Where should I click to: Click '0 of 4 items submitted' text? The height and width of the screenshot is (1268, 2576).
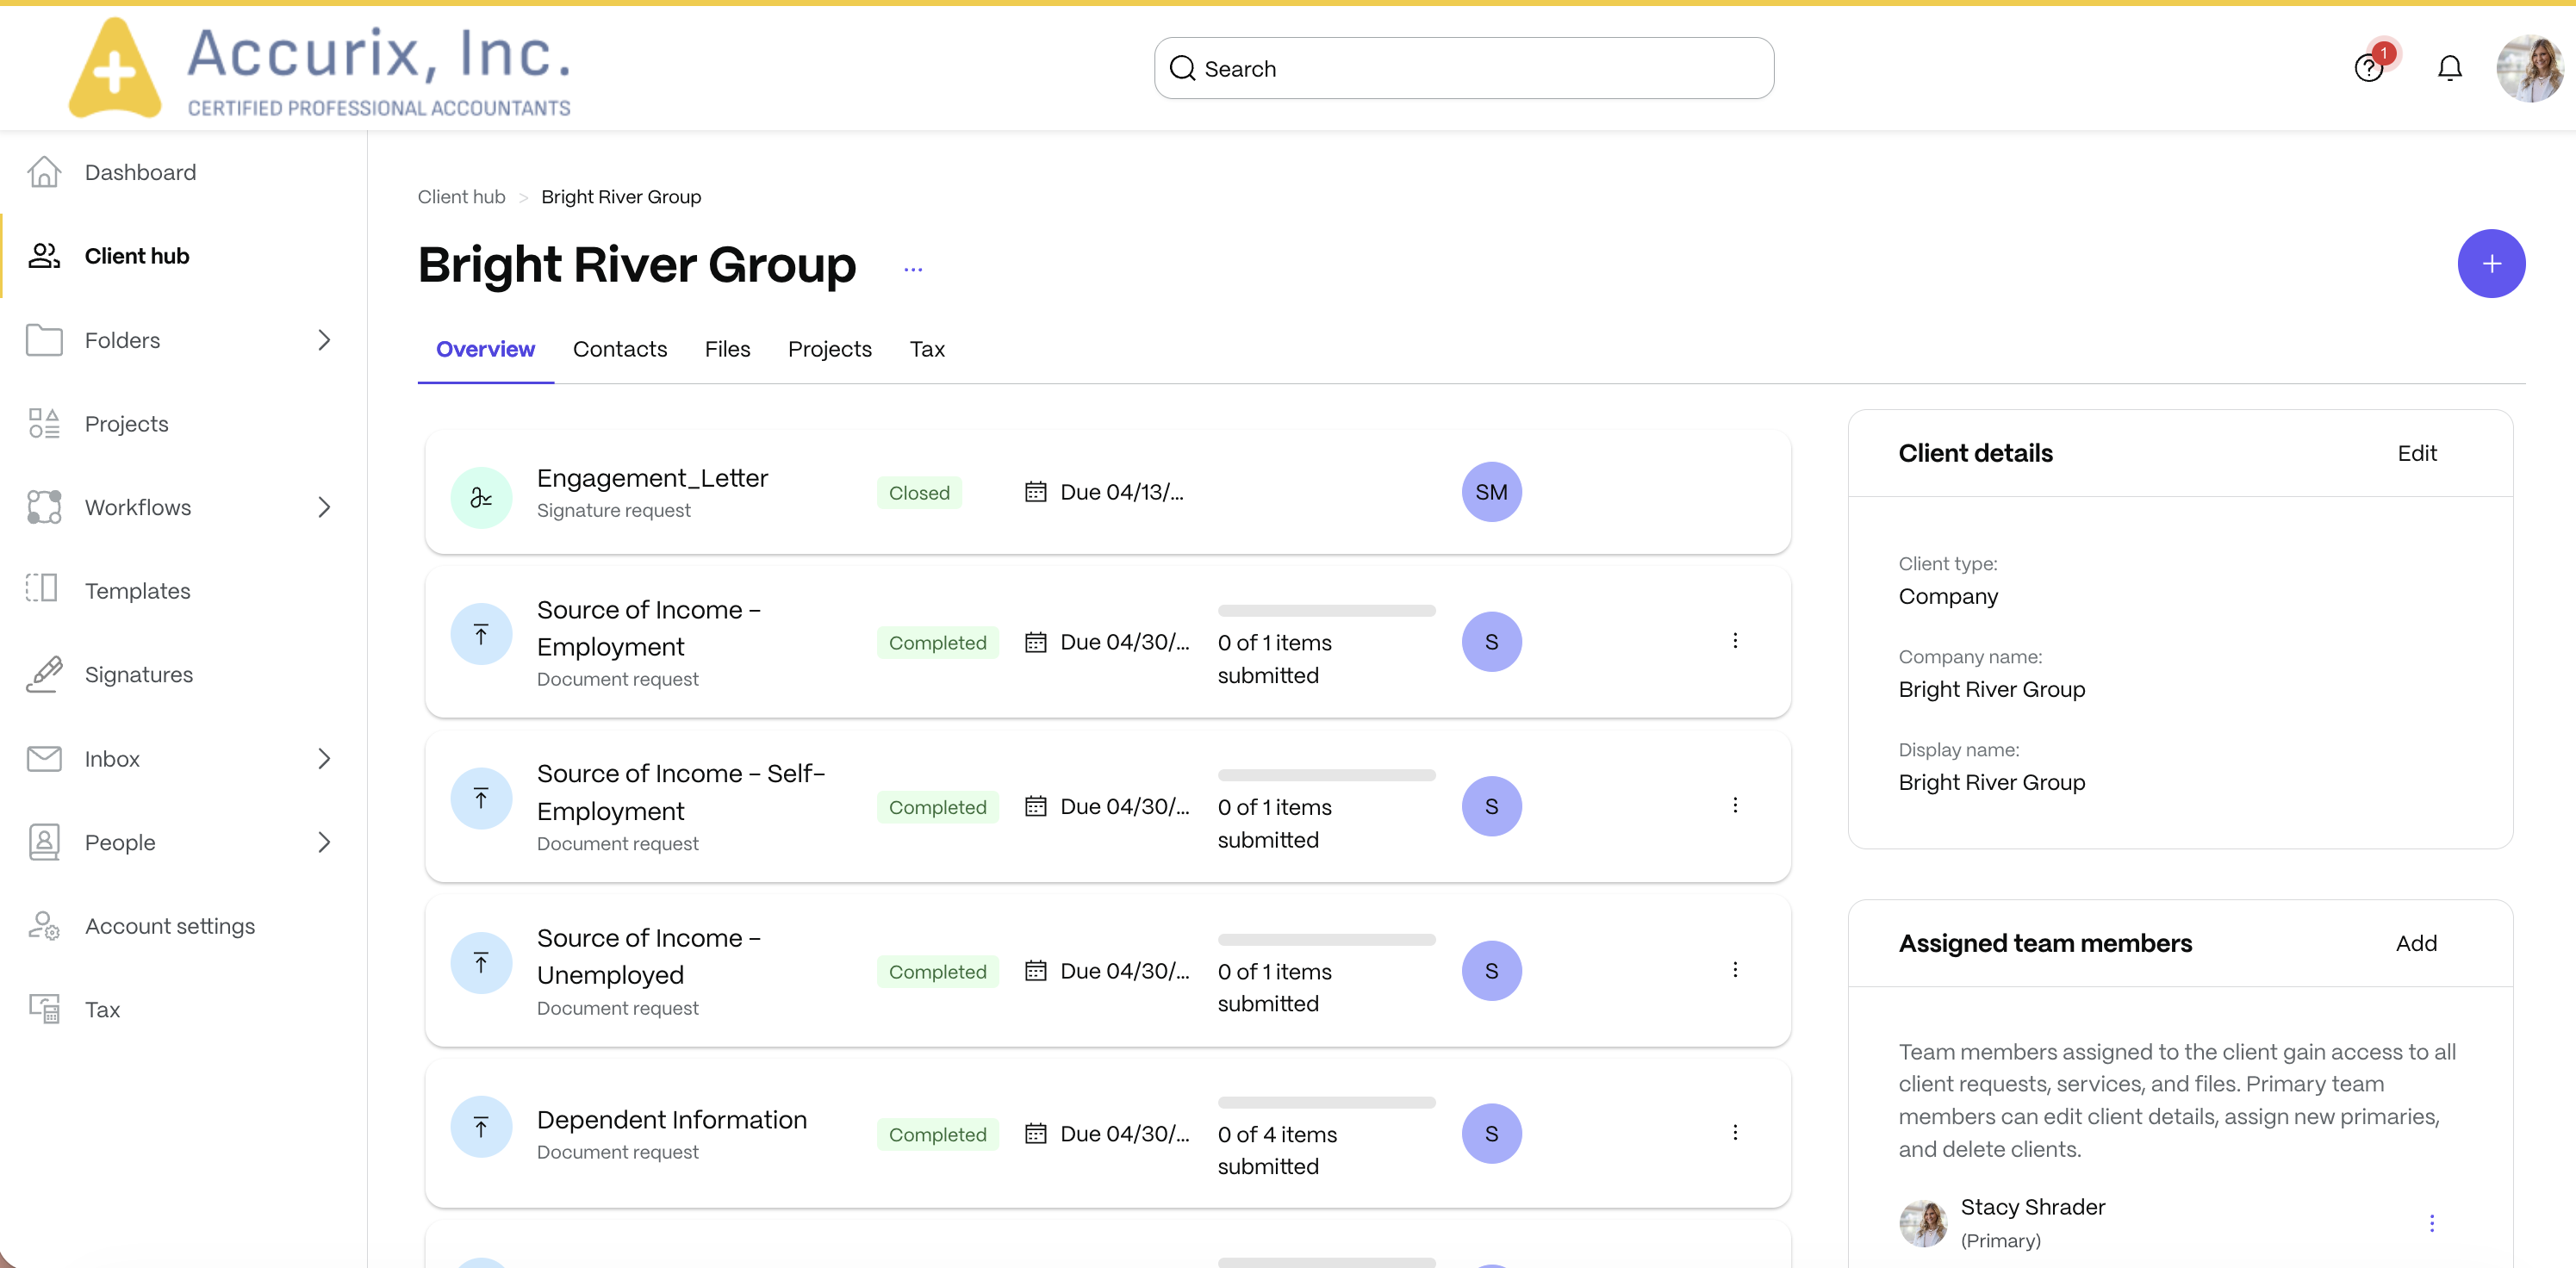click(x=1276, y=1150)
